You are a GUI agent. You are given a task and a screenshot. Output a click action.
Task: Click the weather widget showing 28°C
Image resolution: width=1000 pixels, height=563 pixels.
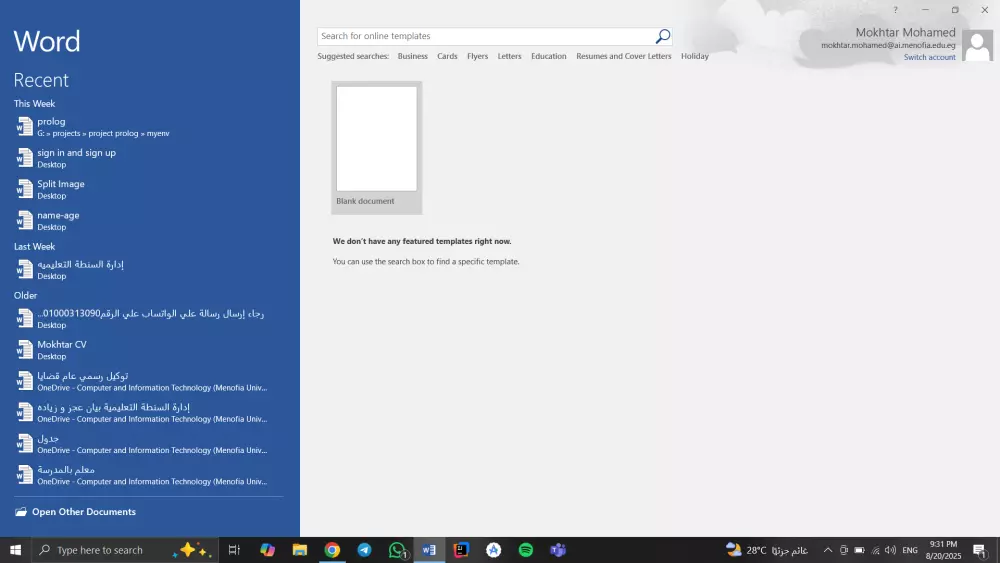click(x=767, y=550)
